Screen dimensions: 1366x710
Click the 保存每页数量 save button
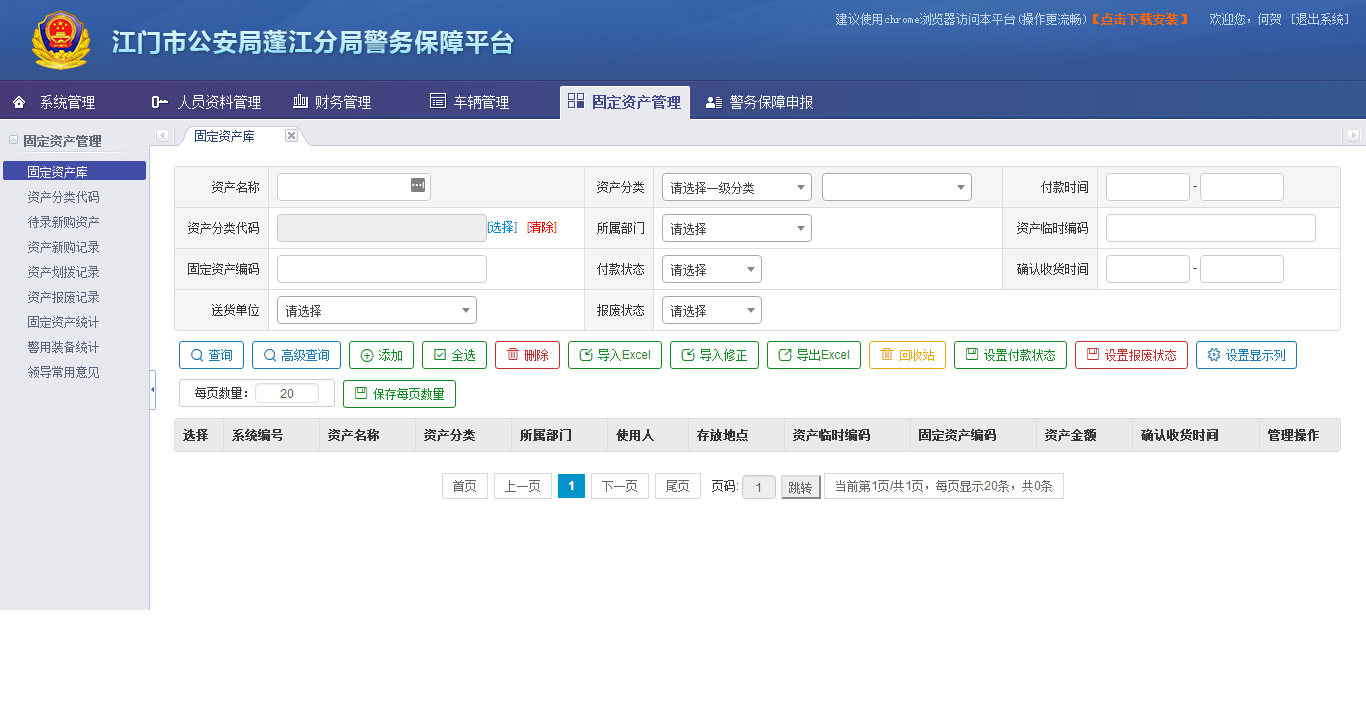coord(399,394)
